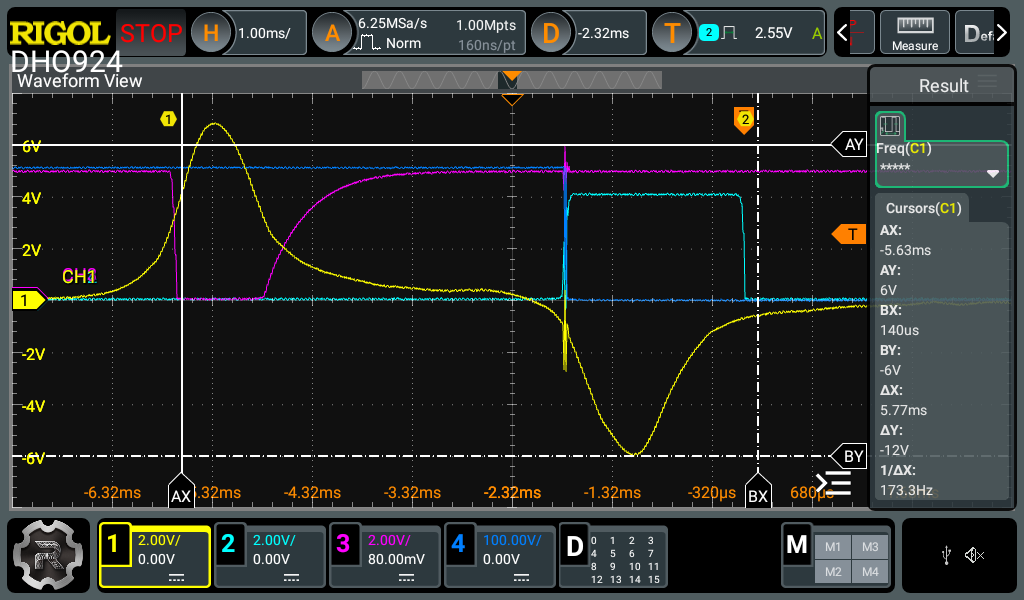Click the 1.00ms/ horizontal scale value

point(264,33)
